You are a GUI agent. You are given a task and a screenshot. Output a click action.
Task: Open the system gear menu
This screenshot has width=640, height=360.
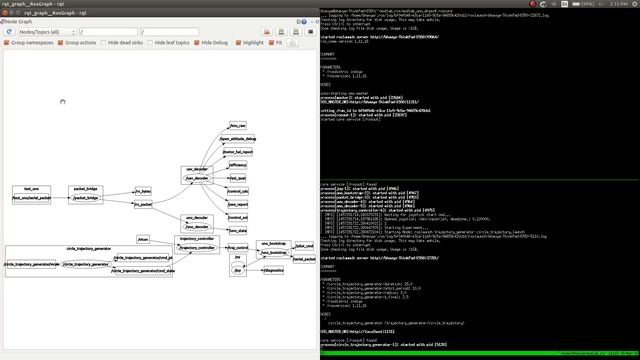tap(635, 4)
